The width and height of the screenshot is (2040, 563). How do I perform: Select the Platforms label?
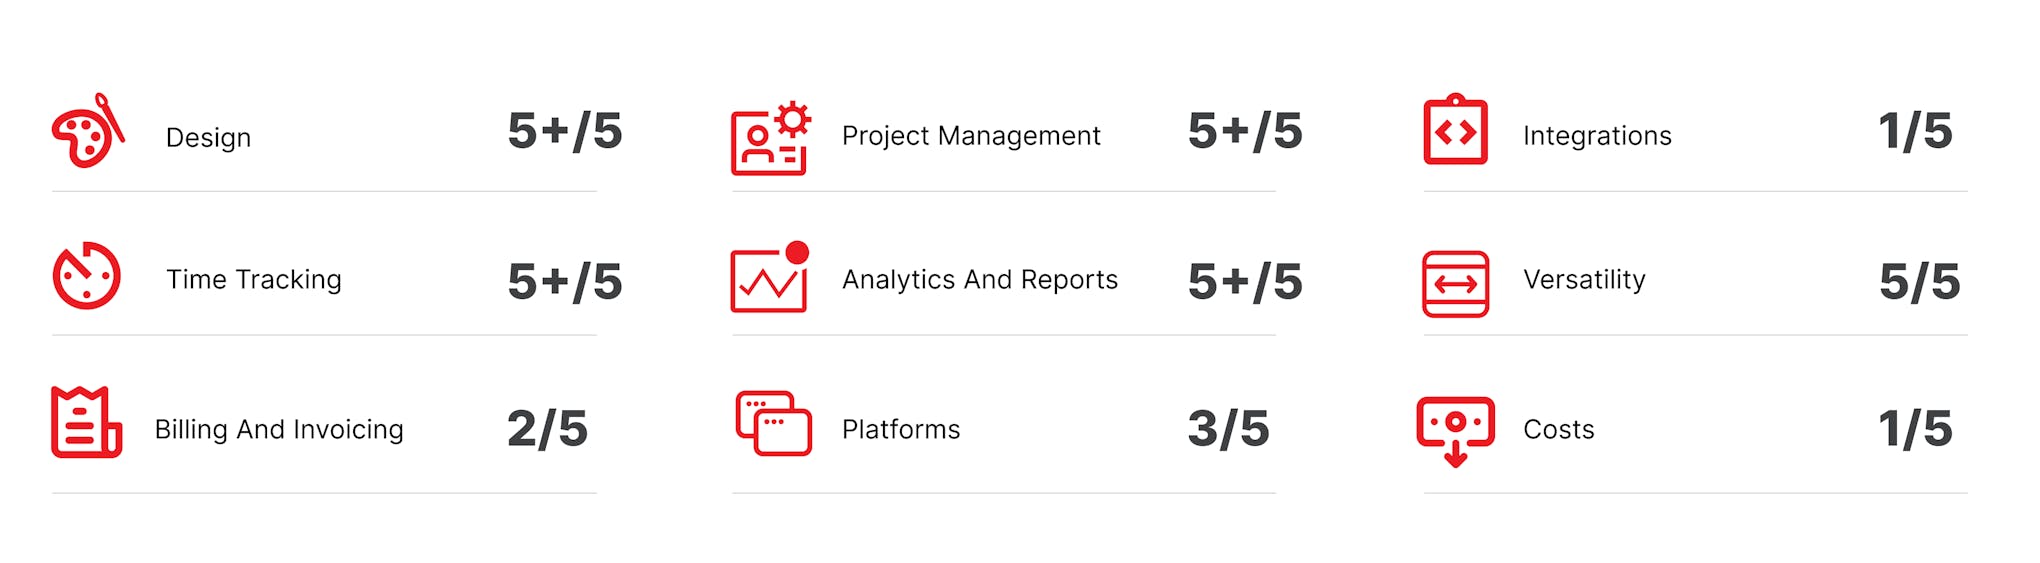point(901,429)
